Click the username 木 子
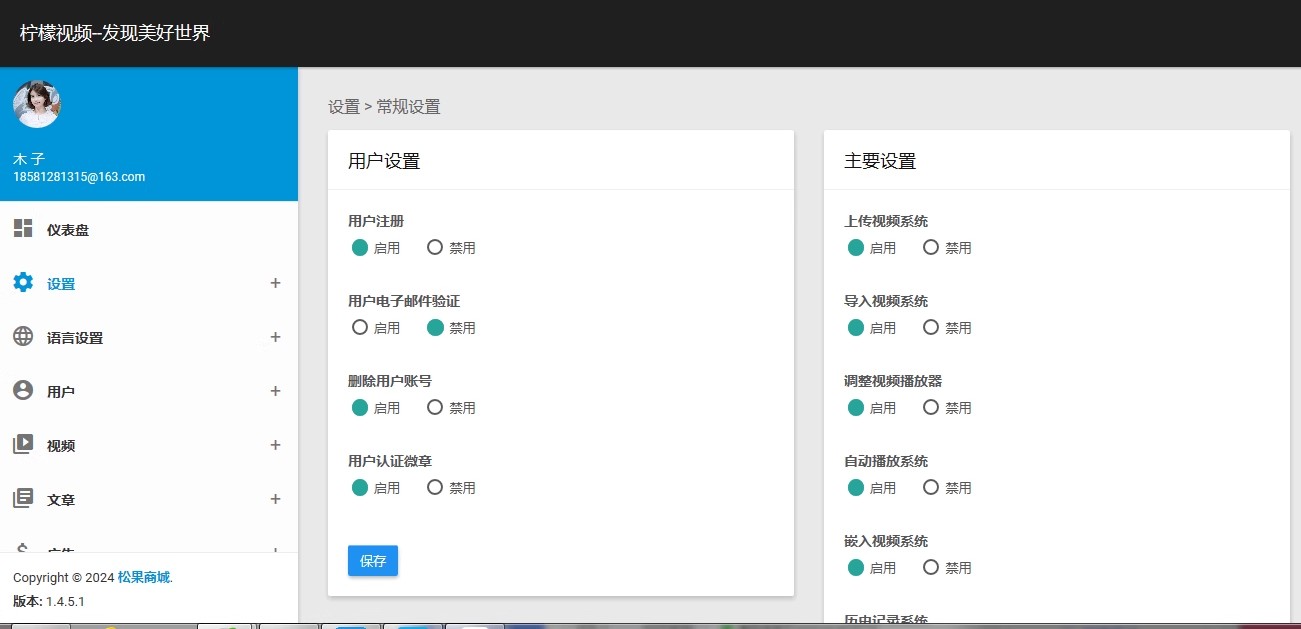 pyautogui.click(x=29, y=159)
